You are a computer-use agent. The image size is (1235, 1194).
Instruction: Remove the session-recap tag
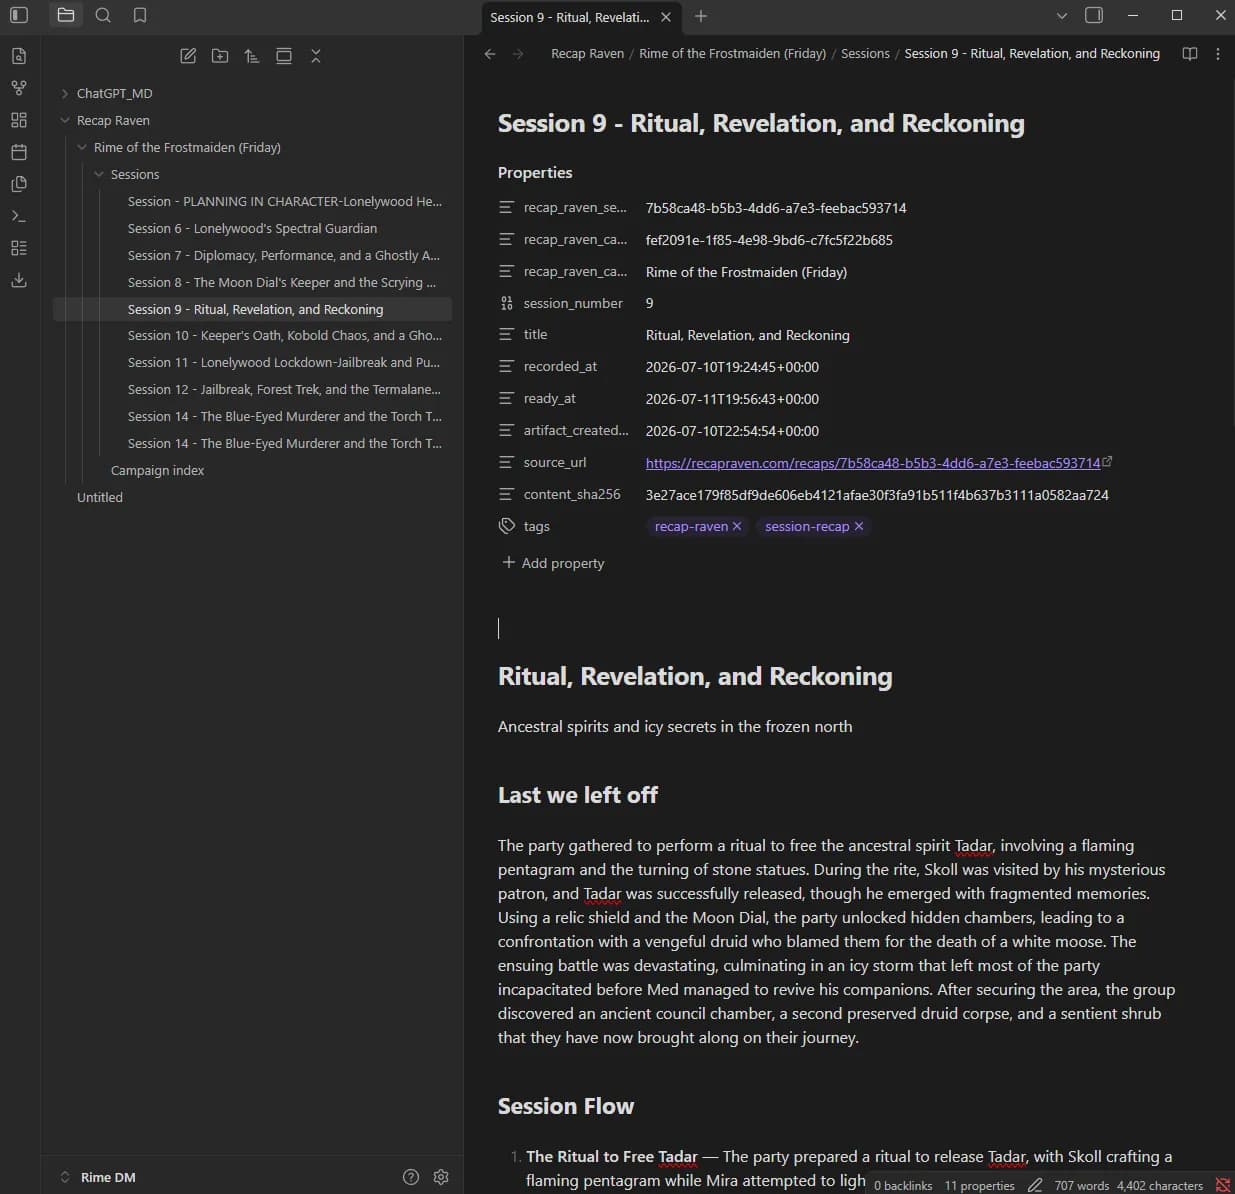tap(859, 526)
